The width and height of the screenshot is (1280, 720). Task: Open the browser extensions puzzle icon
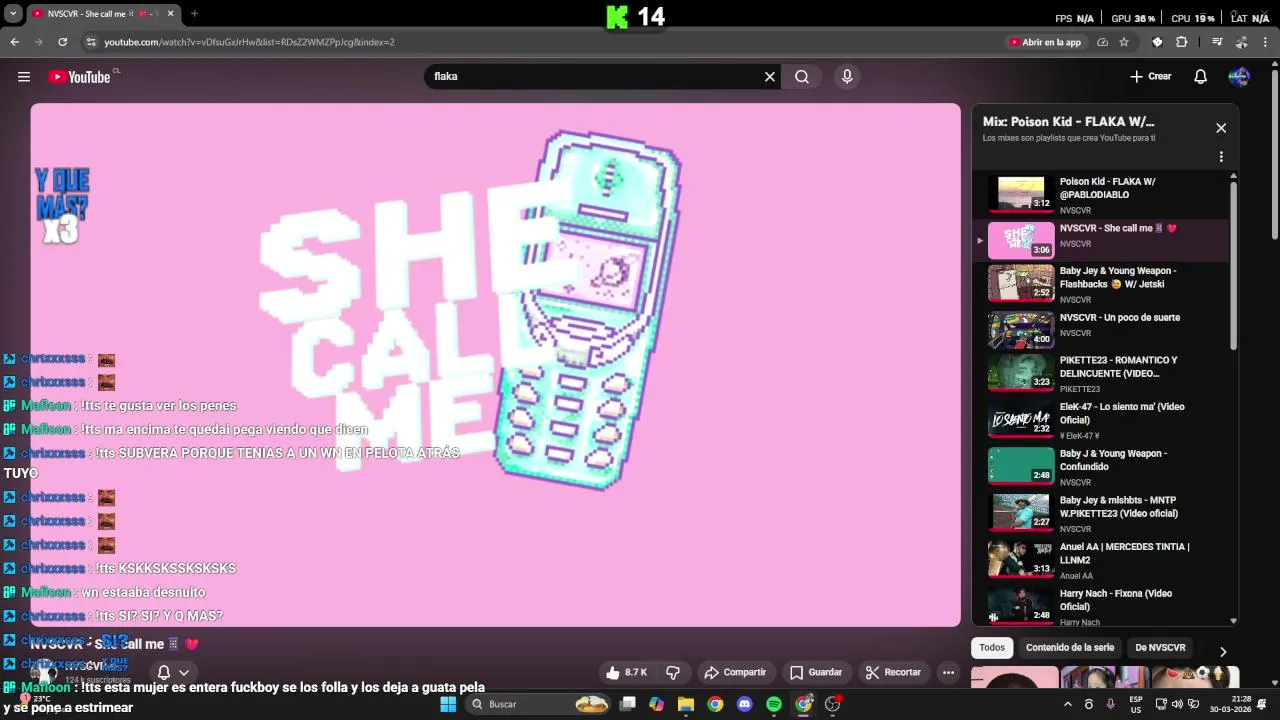[1182, 42]
